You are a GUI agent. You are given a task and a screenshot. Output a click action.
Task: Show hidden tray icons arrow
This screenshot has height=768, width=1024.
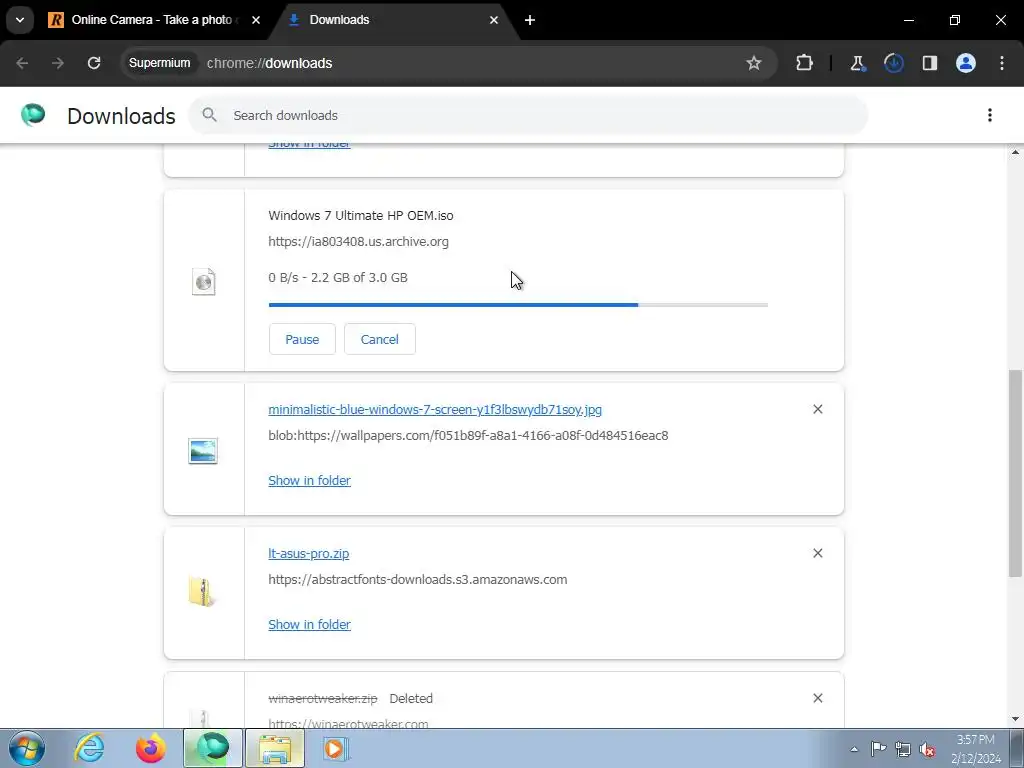click(x=854, y=749)
